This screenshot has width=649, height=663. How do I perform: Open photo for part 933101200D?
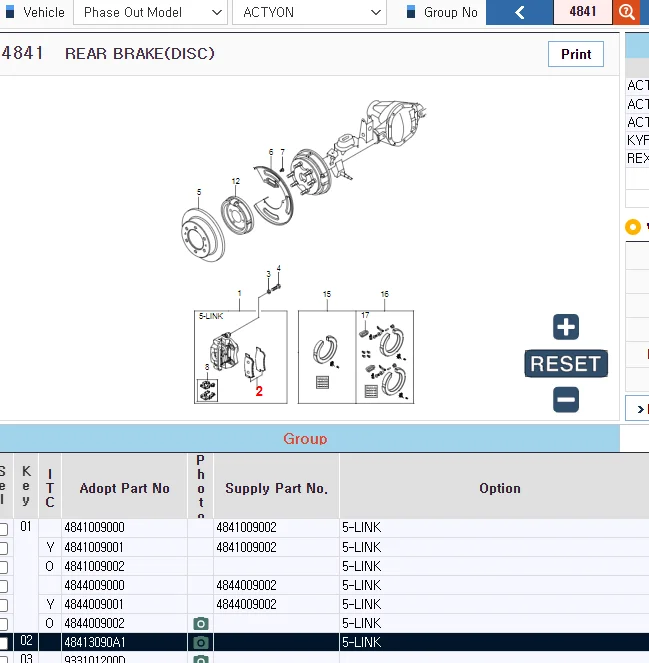click(x=201, y=659)
